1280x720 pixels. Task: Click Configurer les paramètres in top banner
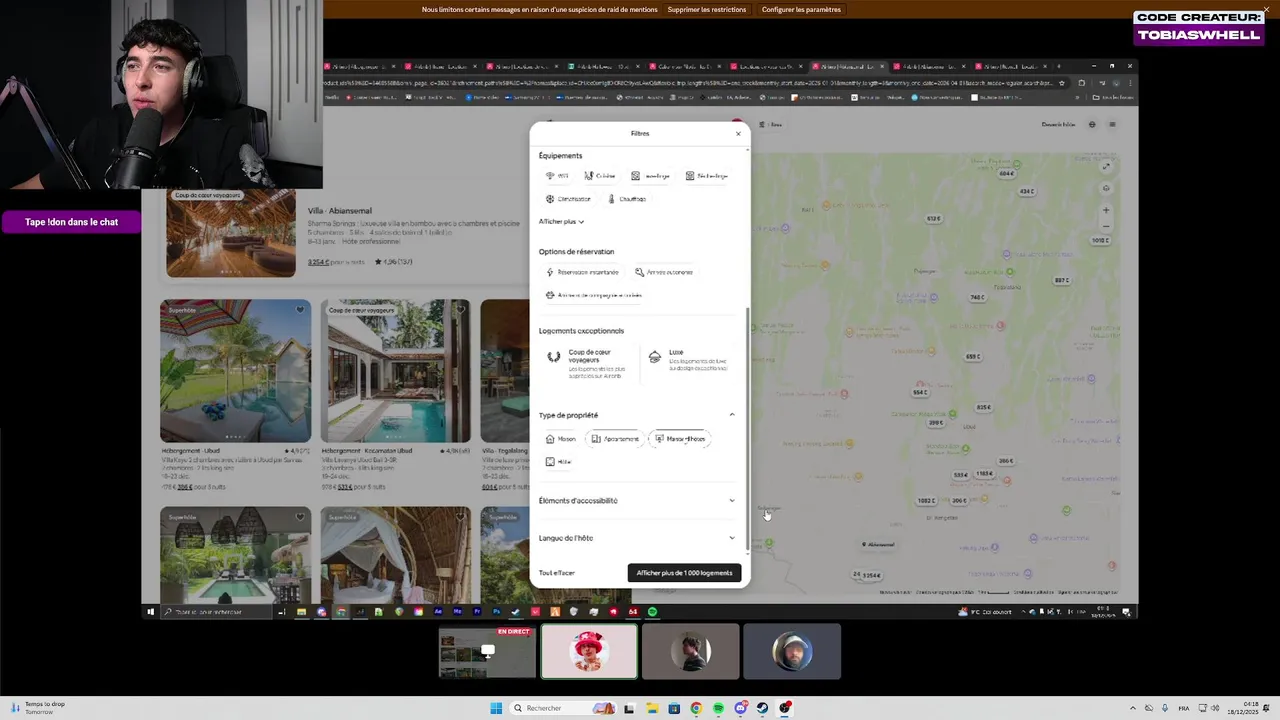[801, 10]
